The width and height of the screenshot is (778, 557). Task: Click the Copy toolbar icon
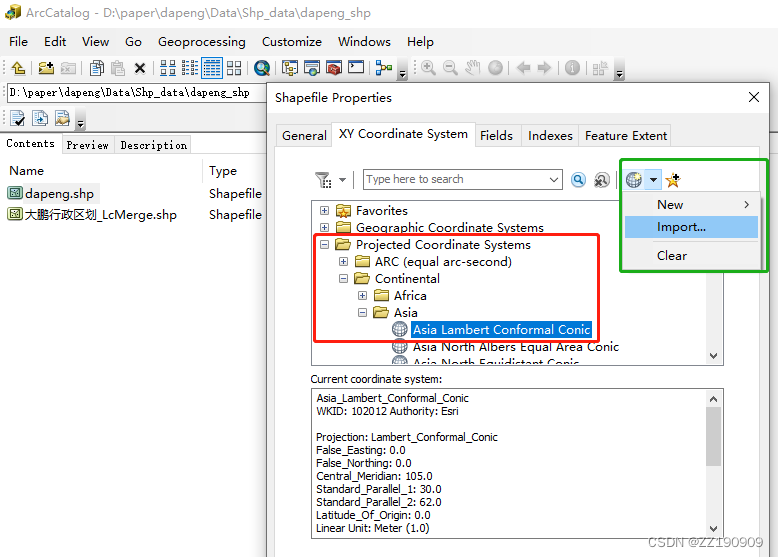coord(97,68)
